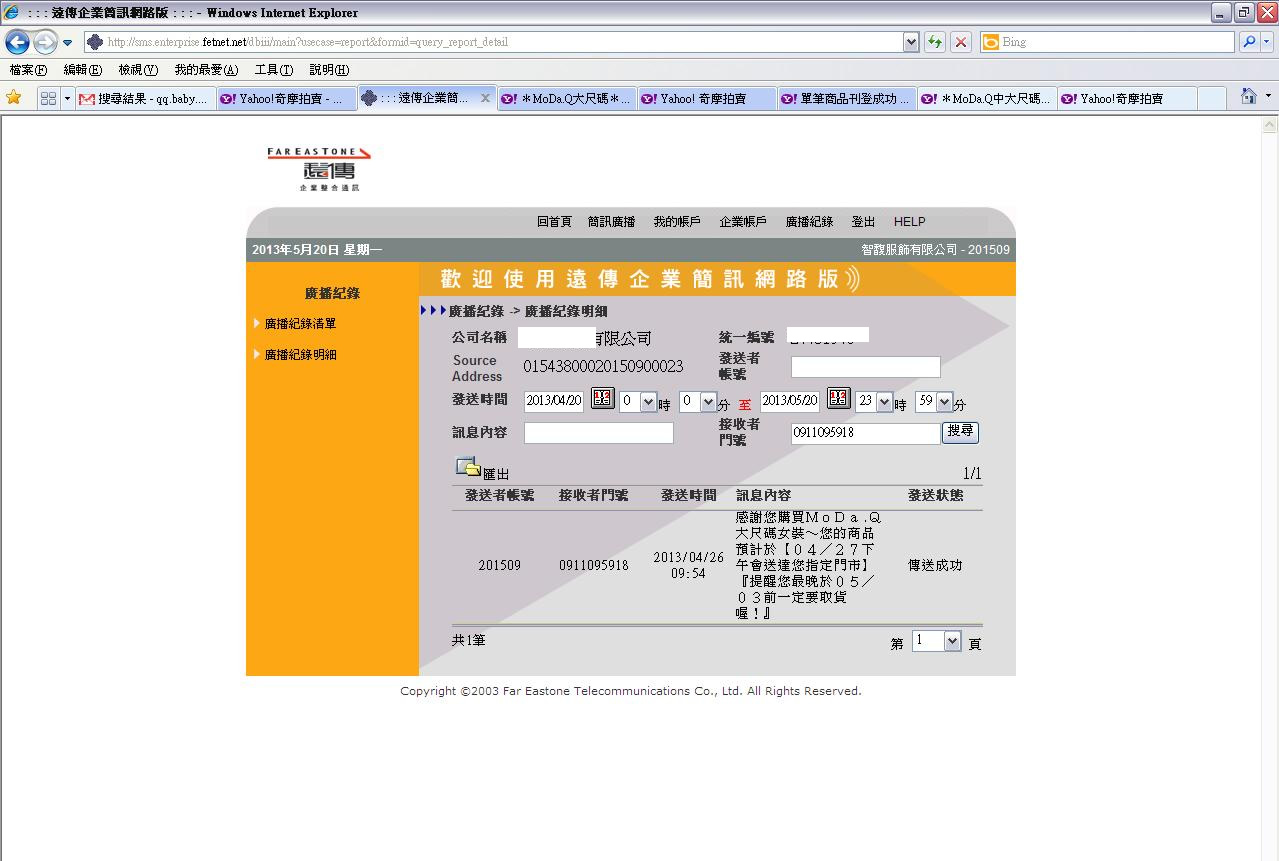Open the page number dropdown

(952, 642)
